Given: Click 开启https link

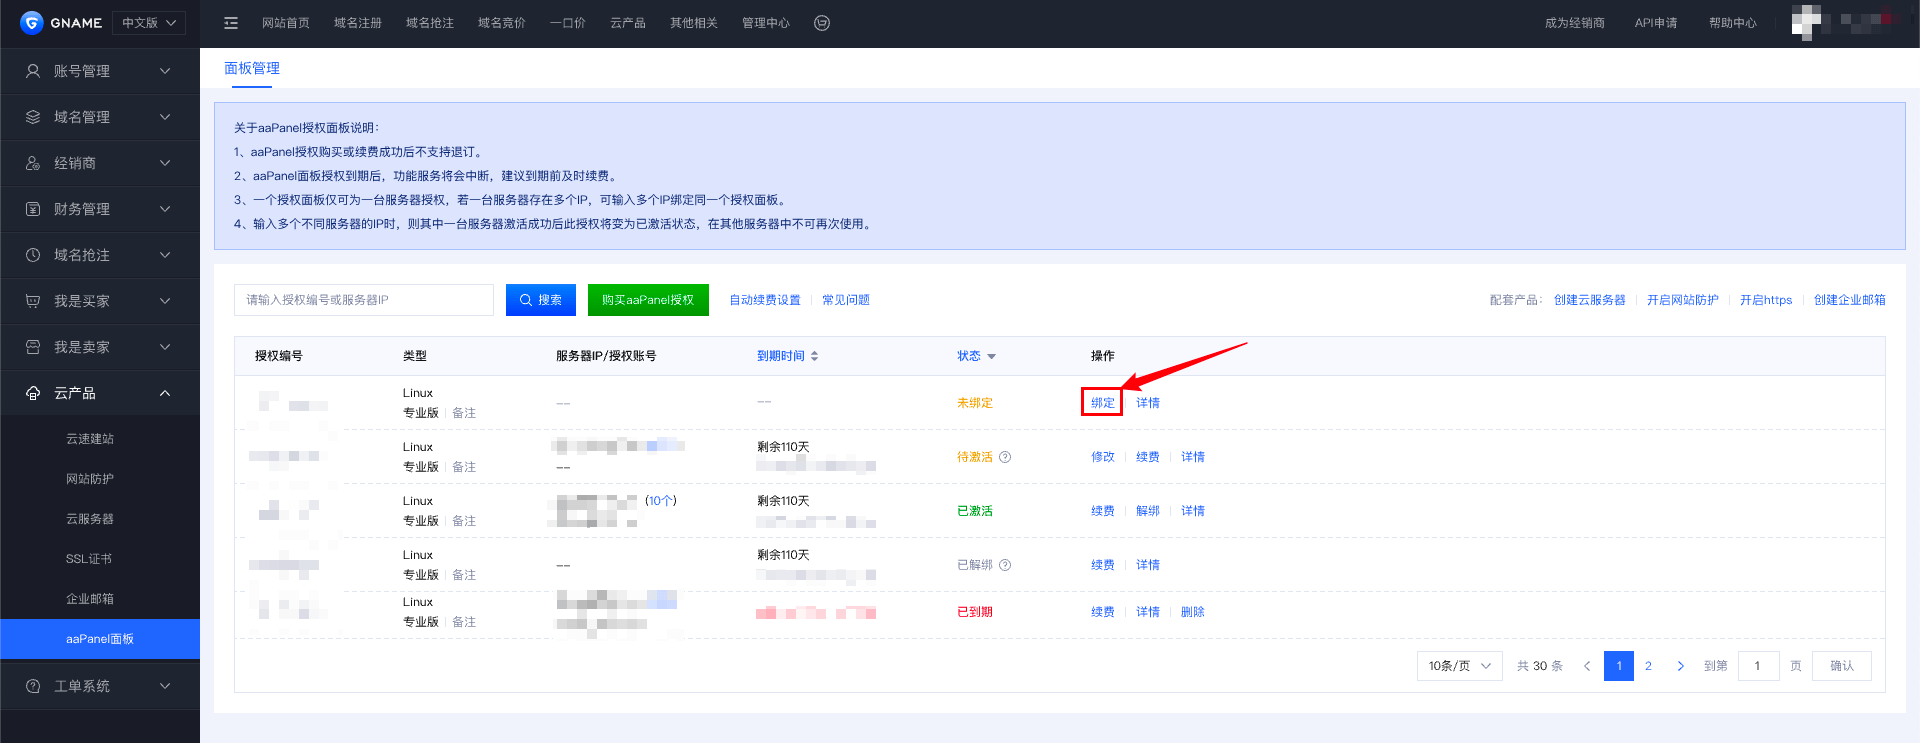Looking at the screenshot, I should (x=1766, y=300).
